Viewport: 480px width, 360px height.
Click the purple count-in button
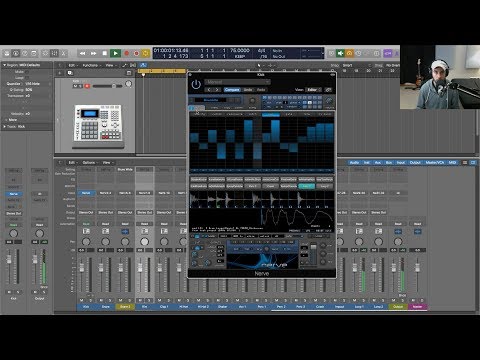[387, 53]
